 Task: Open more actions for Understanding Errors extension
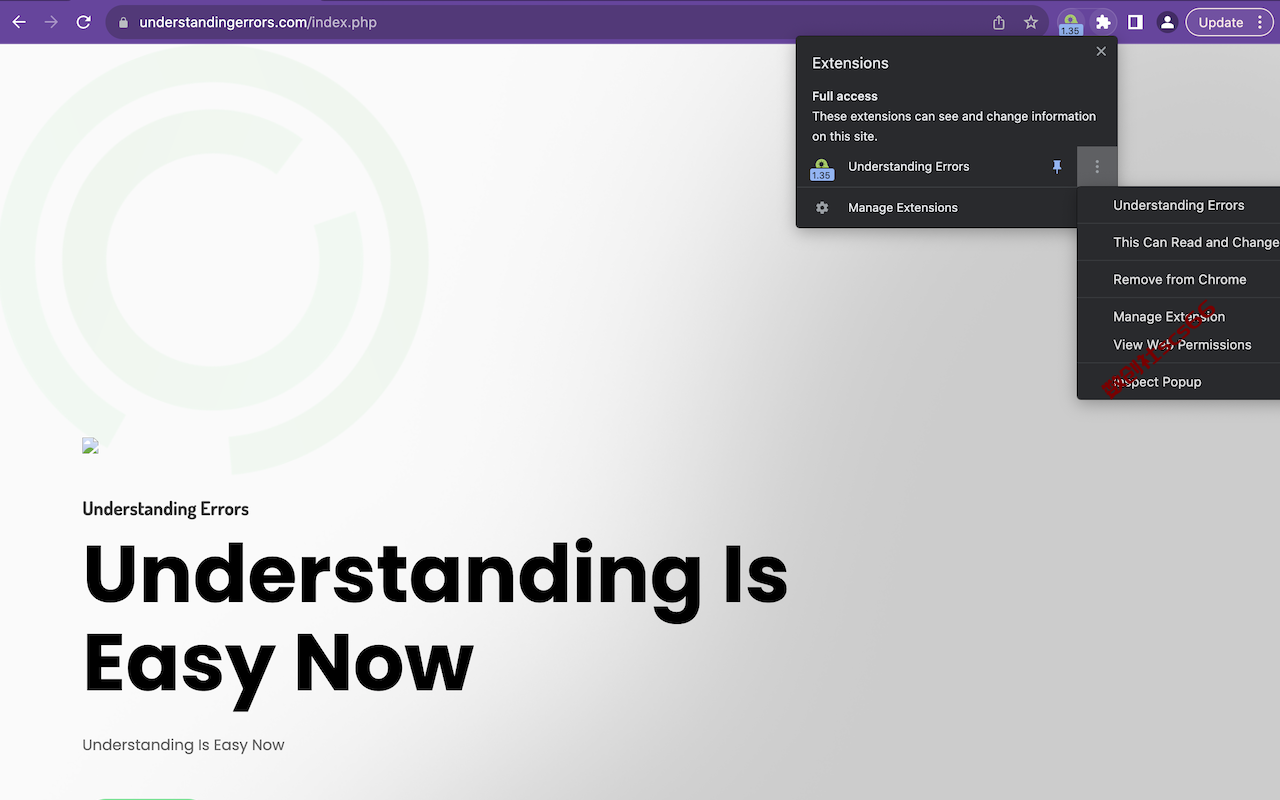coord(1097,167)
